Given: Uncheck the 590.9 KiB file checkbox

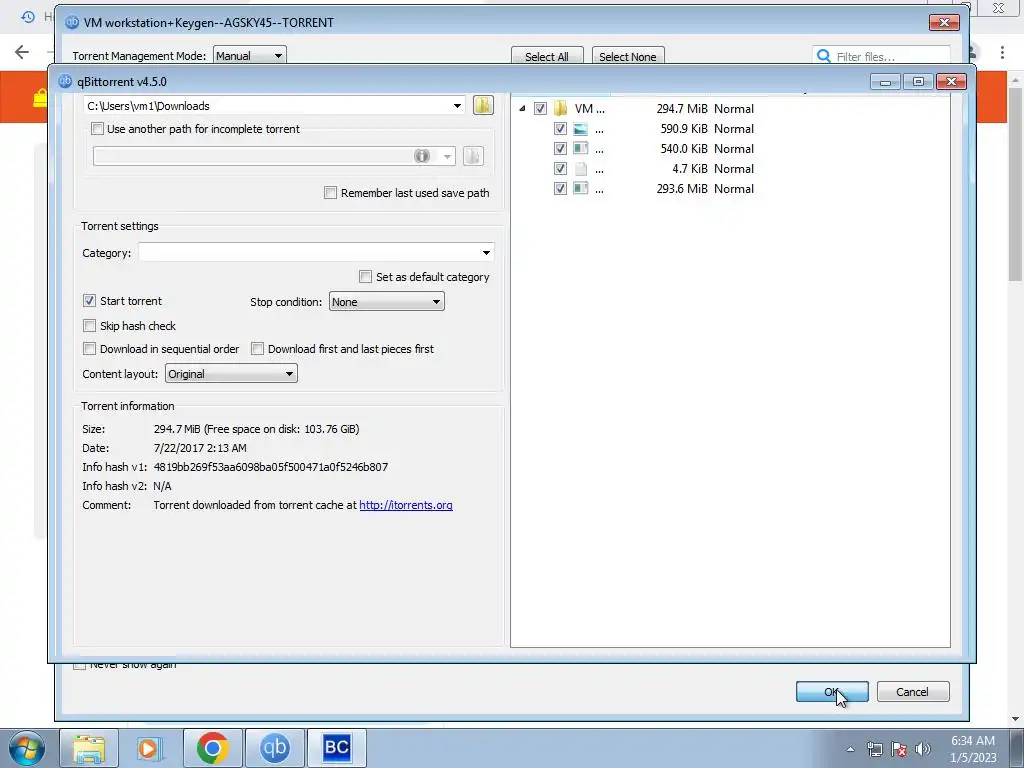Looking at the screenshot, I should click(560, 129).
